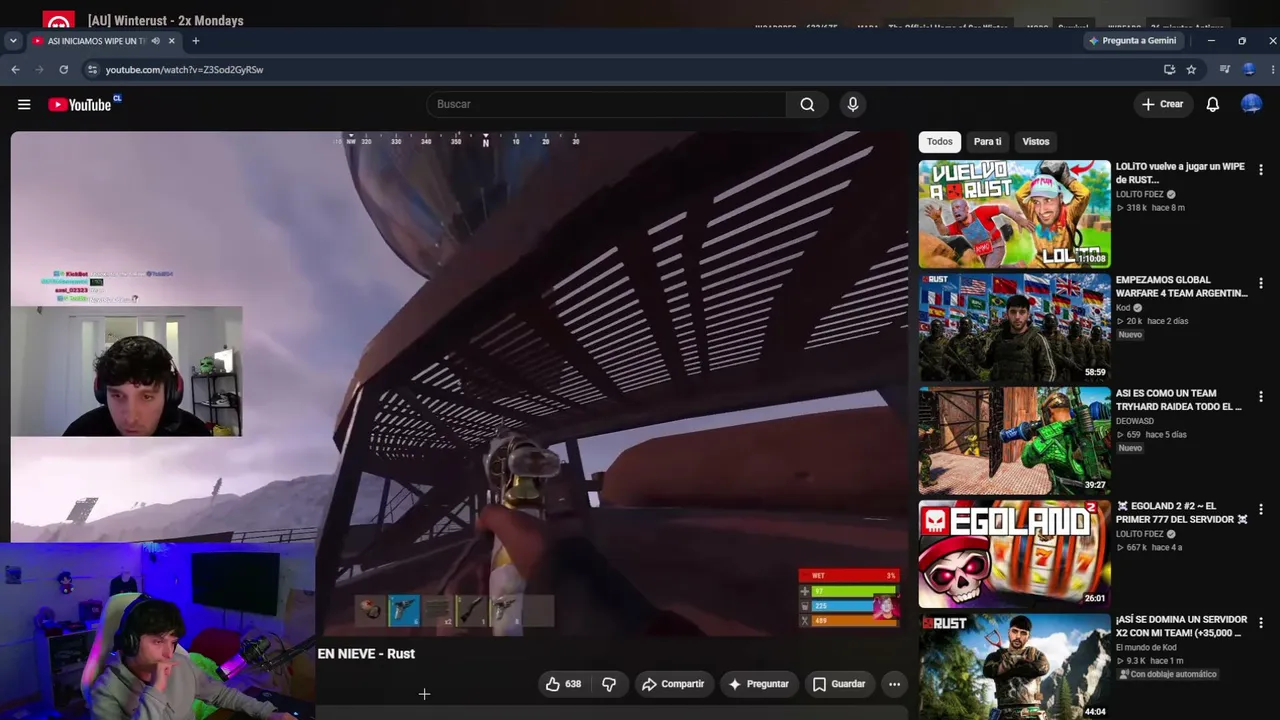
Task: Open title EGOLAND 2 #2 EL PRIMER 777
Action: [1182, 513]
